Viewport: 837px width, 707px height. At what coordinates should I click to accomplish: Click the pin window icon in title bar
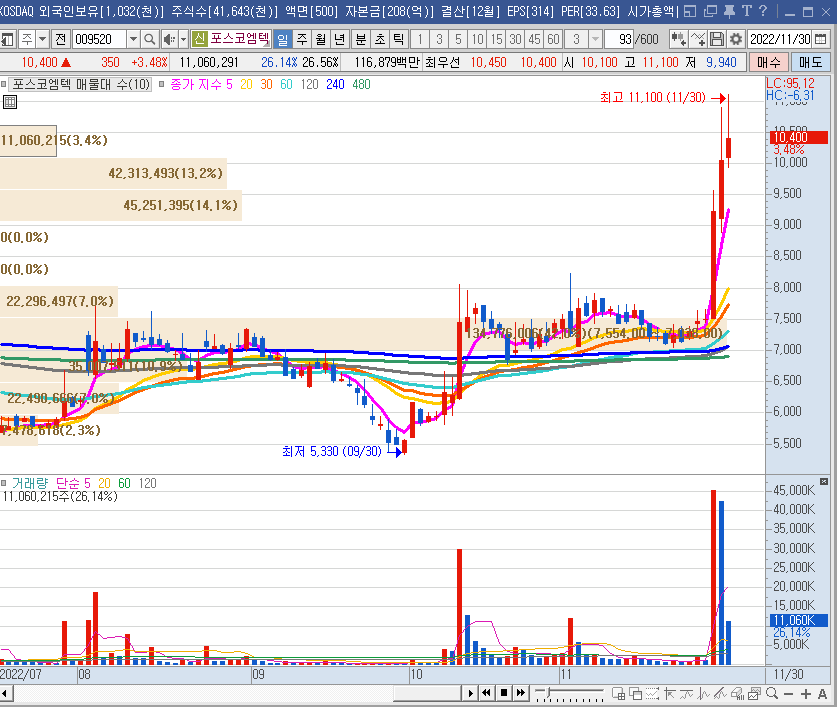(729, 11)
